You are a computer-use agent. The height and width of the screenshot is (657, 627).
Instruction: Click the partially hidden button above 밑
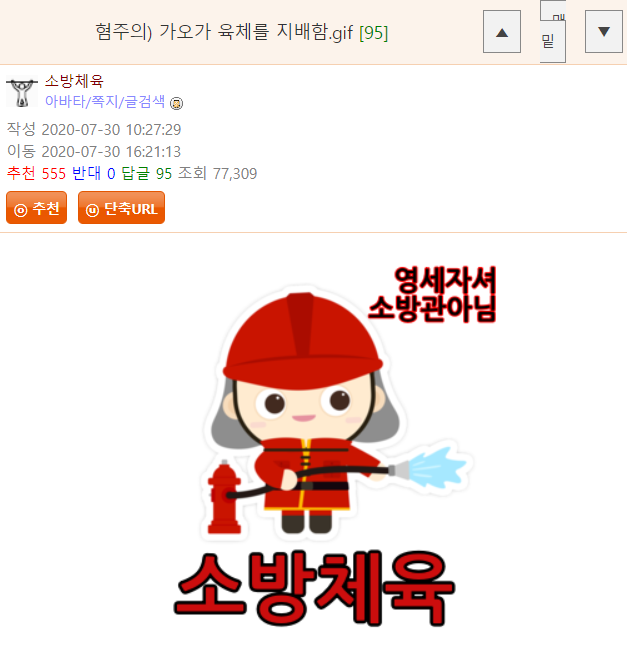(x=553, y=10)
